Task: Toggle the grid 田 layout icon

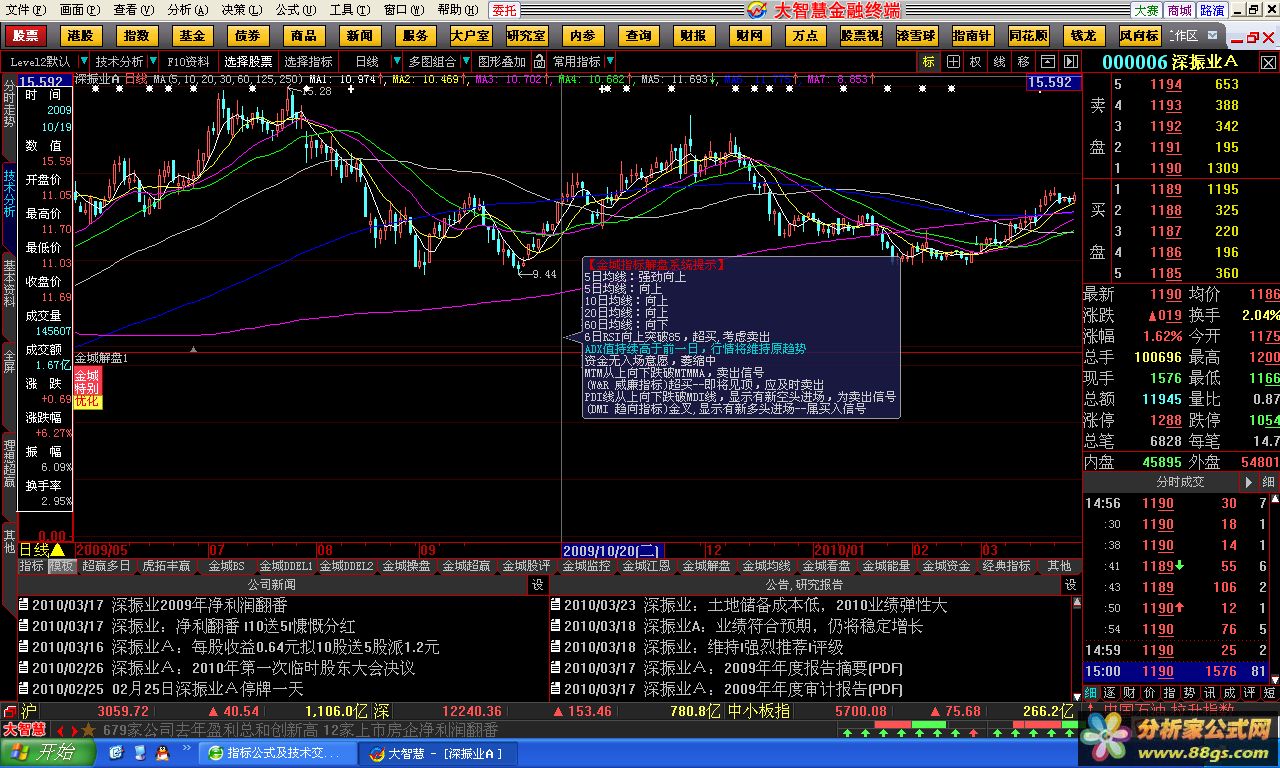Action: pos(953,61)
